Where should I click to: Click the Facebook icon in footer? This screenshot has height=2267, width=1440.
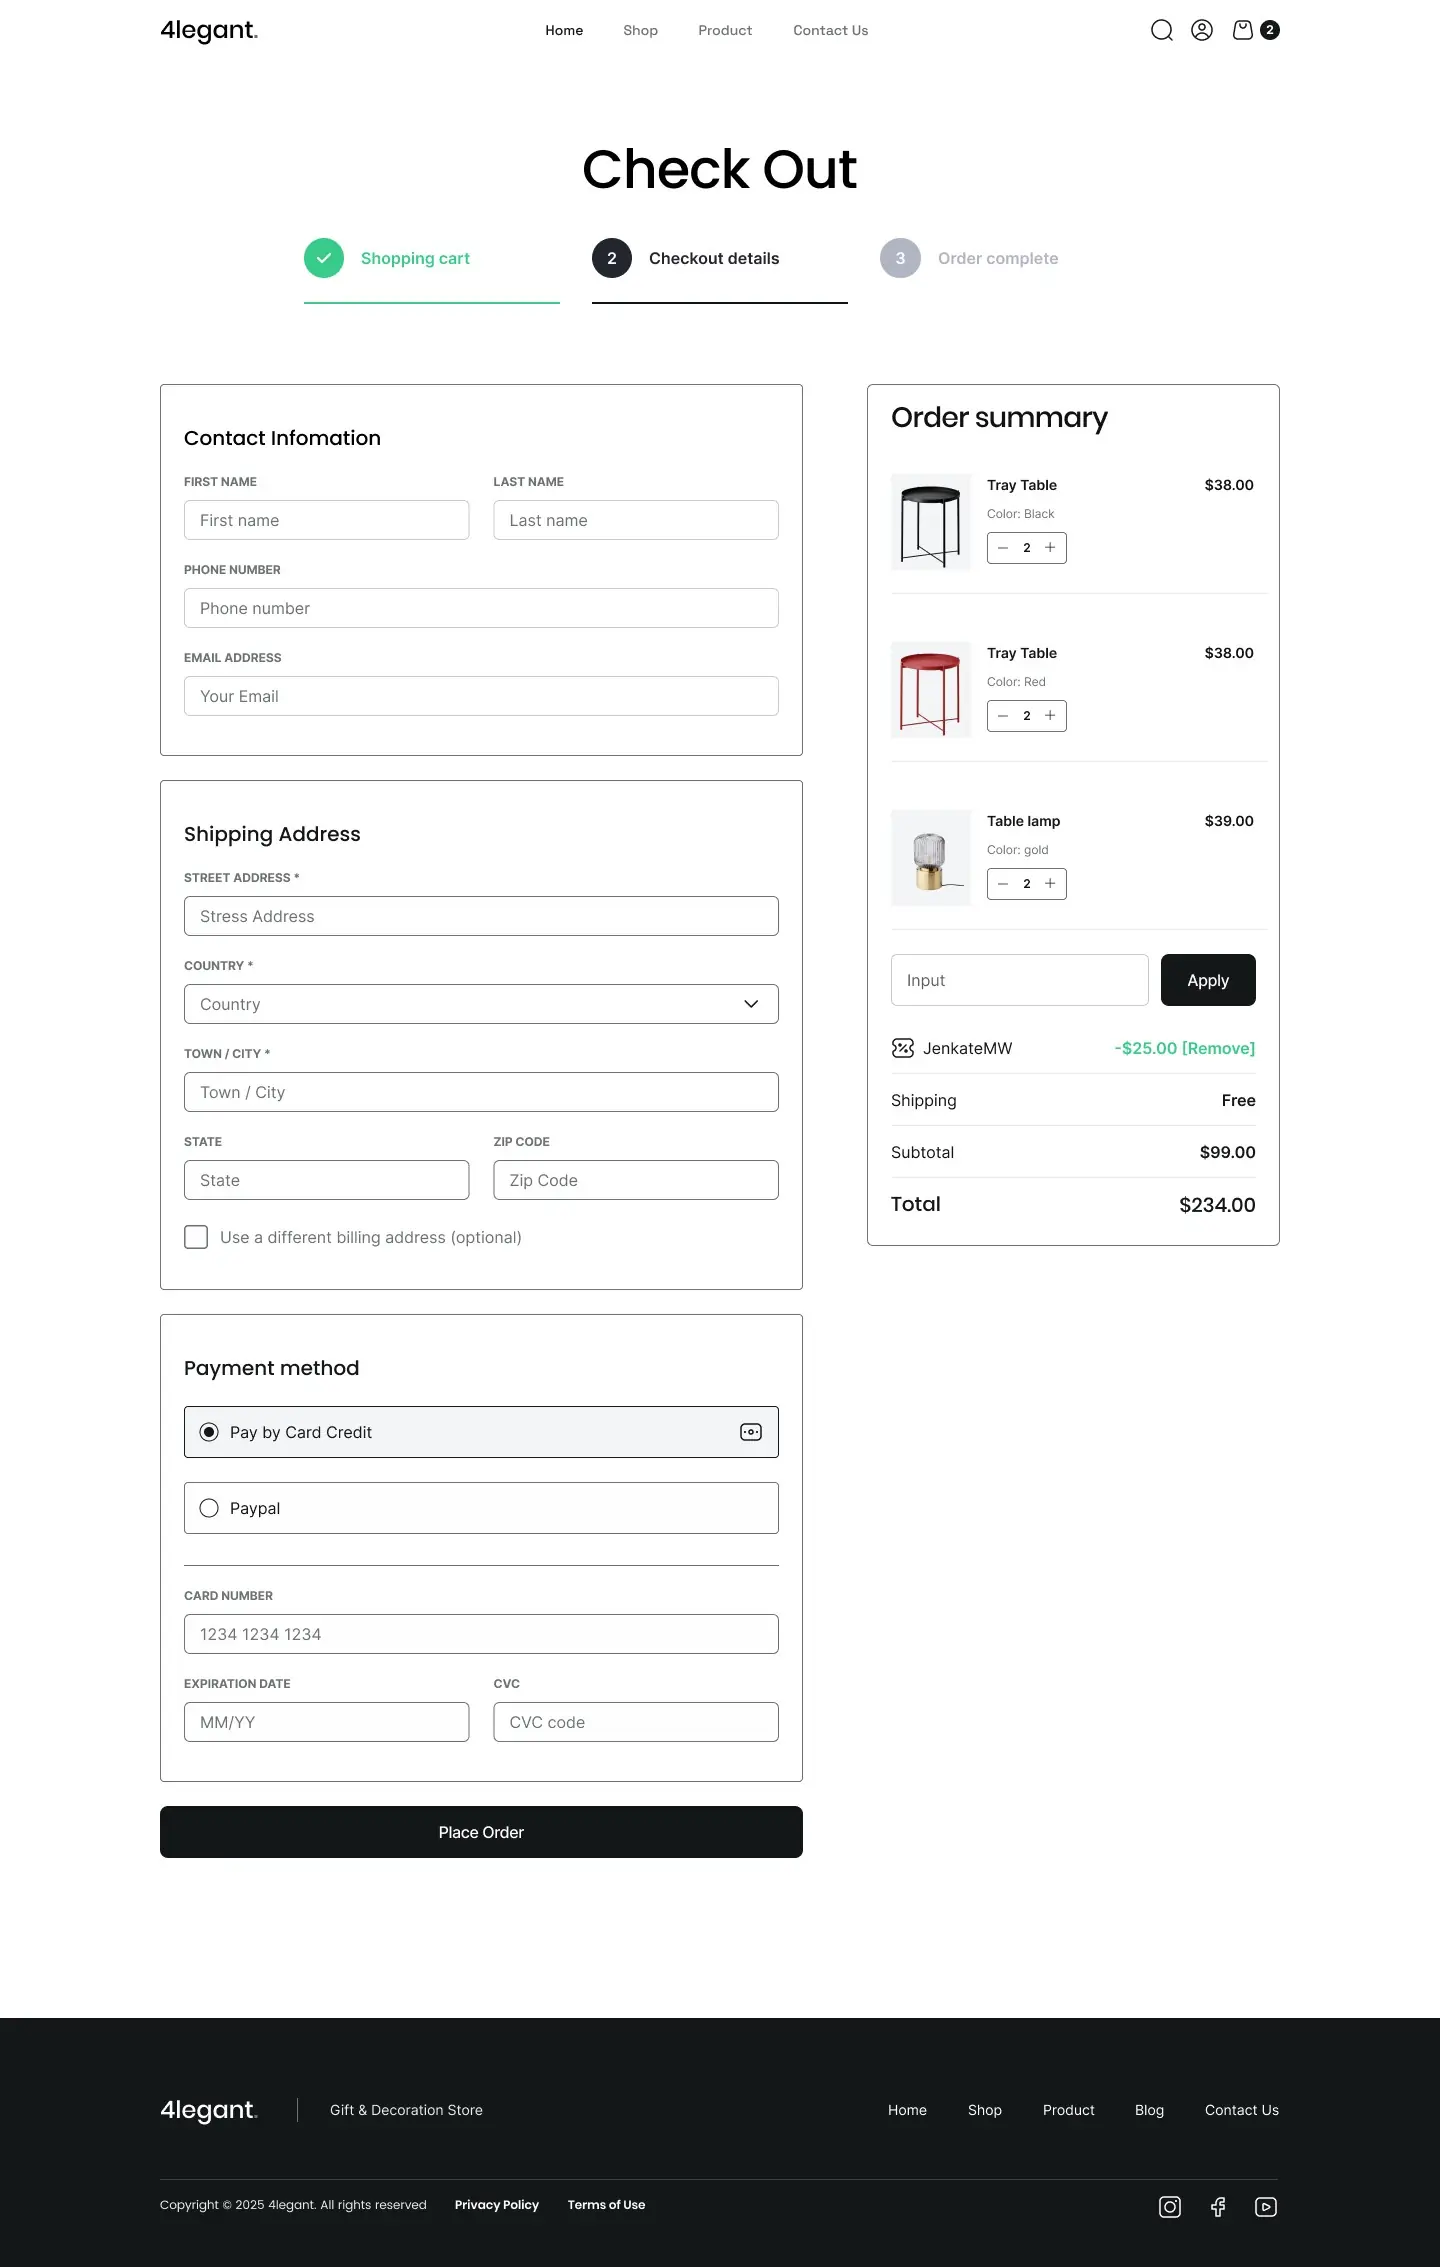point(1218,2207)
